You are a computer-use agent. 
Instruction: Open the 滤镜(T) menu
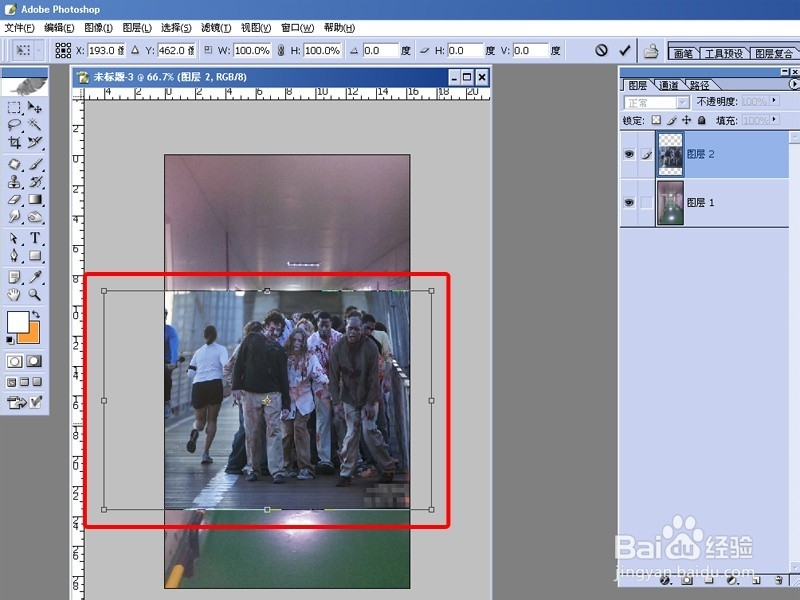[216, 28]
